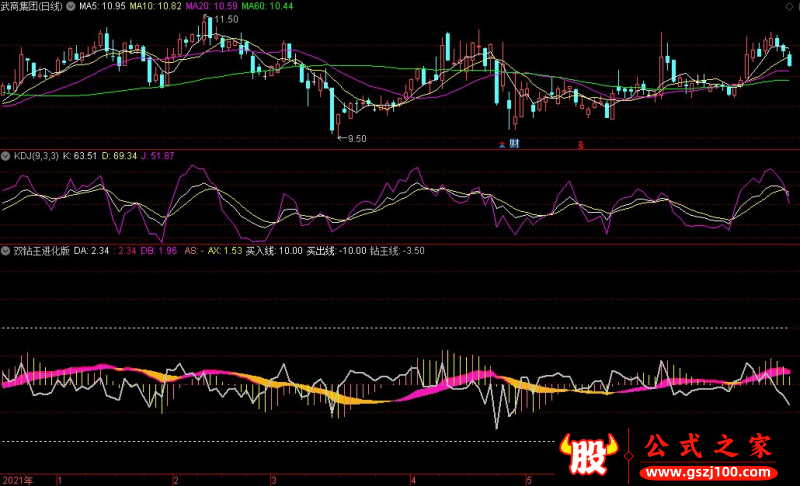
Task: Click the 财 financial report marker
Action: point(514,144)
